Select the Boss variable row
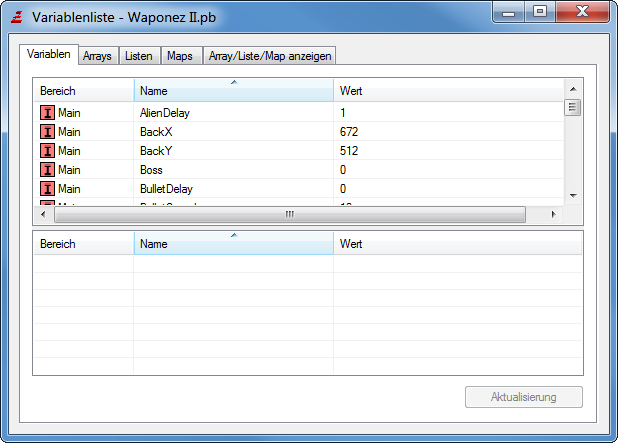 (298, 169)
